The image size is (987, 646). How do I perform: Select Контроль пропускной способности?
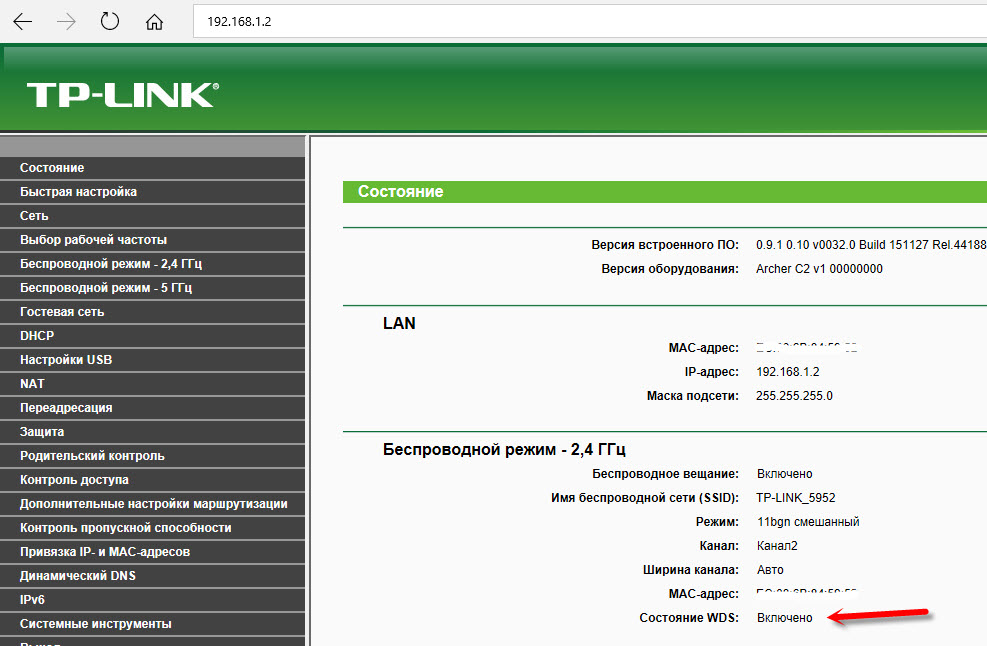[152, 528]
